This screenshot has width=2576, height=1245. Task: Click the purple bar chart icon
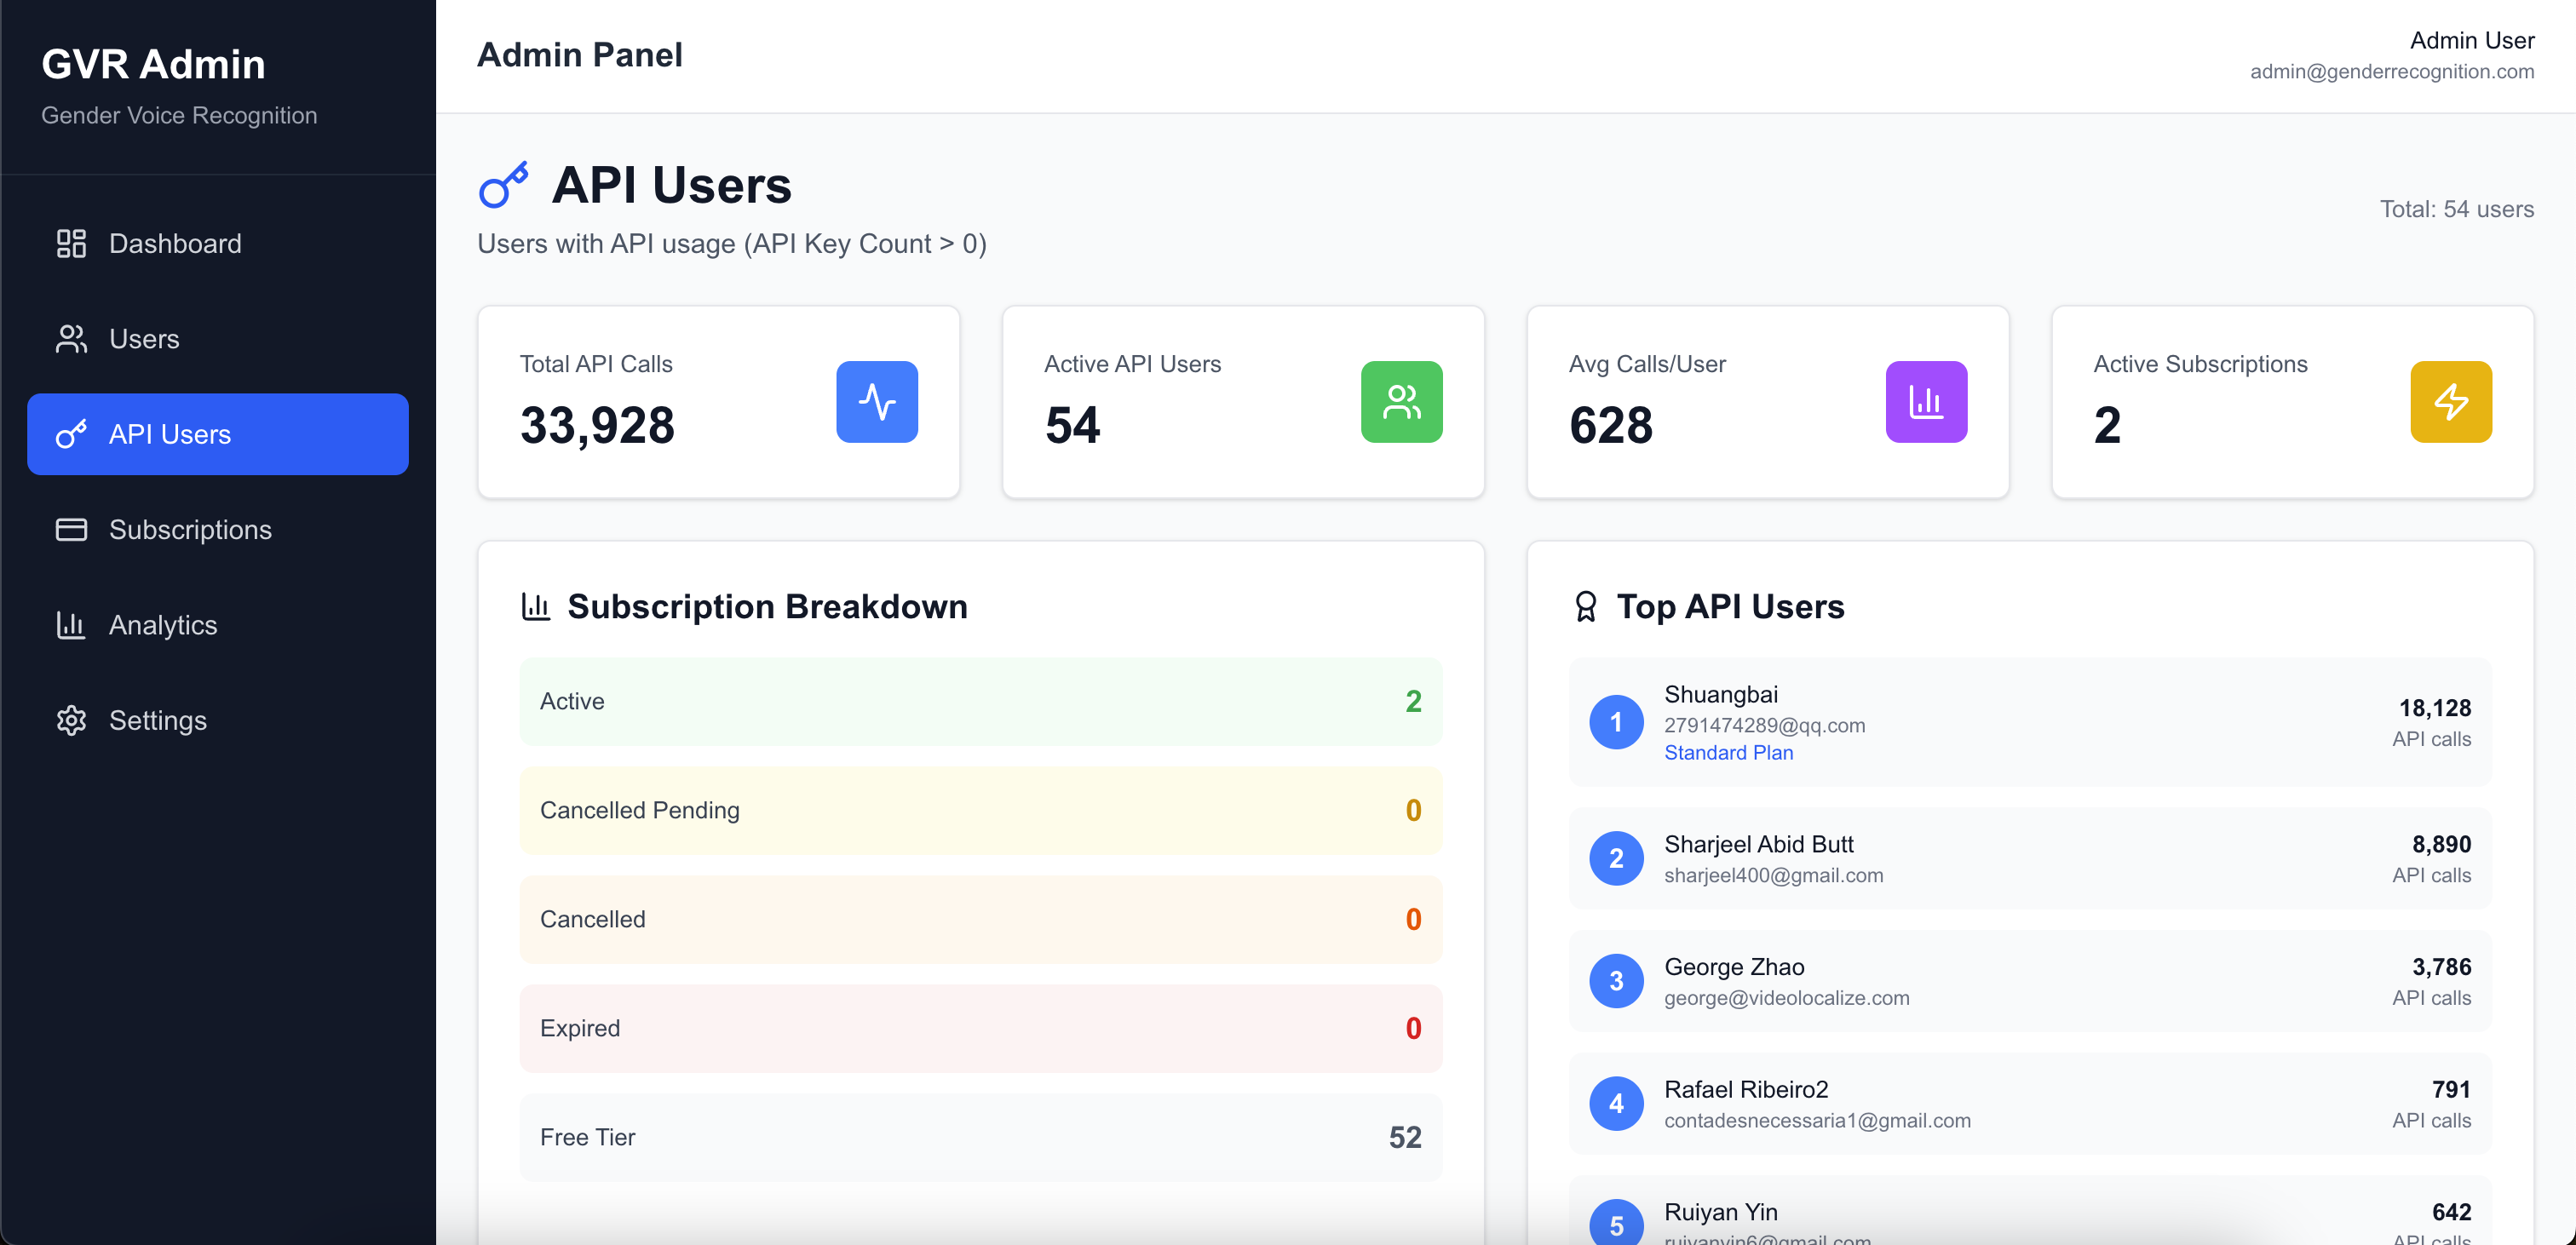pyautogui.click(x=1925, y=402)
